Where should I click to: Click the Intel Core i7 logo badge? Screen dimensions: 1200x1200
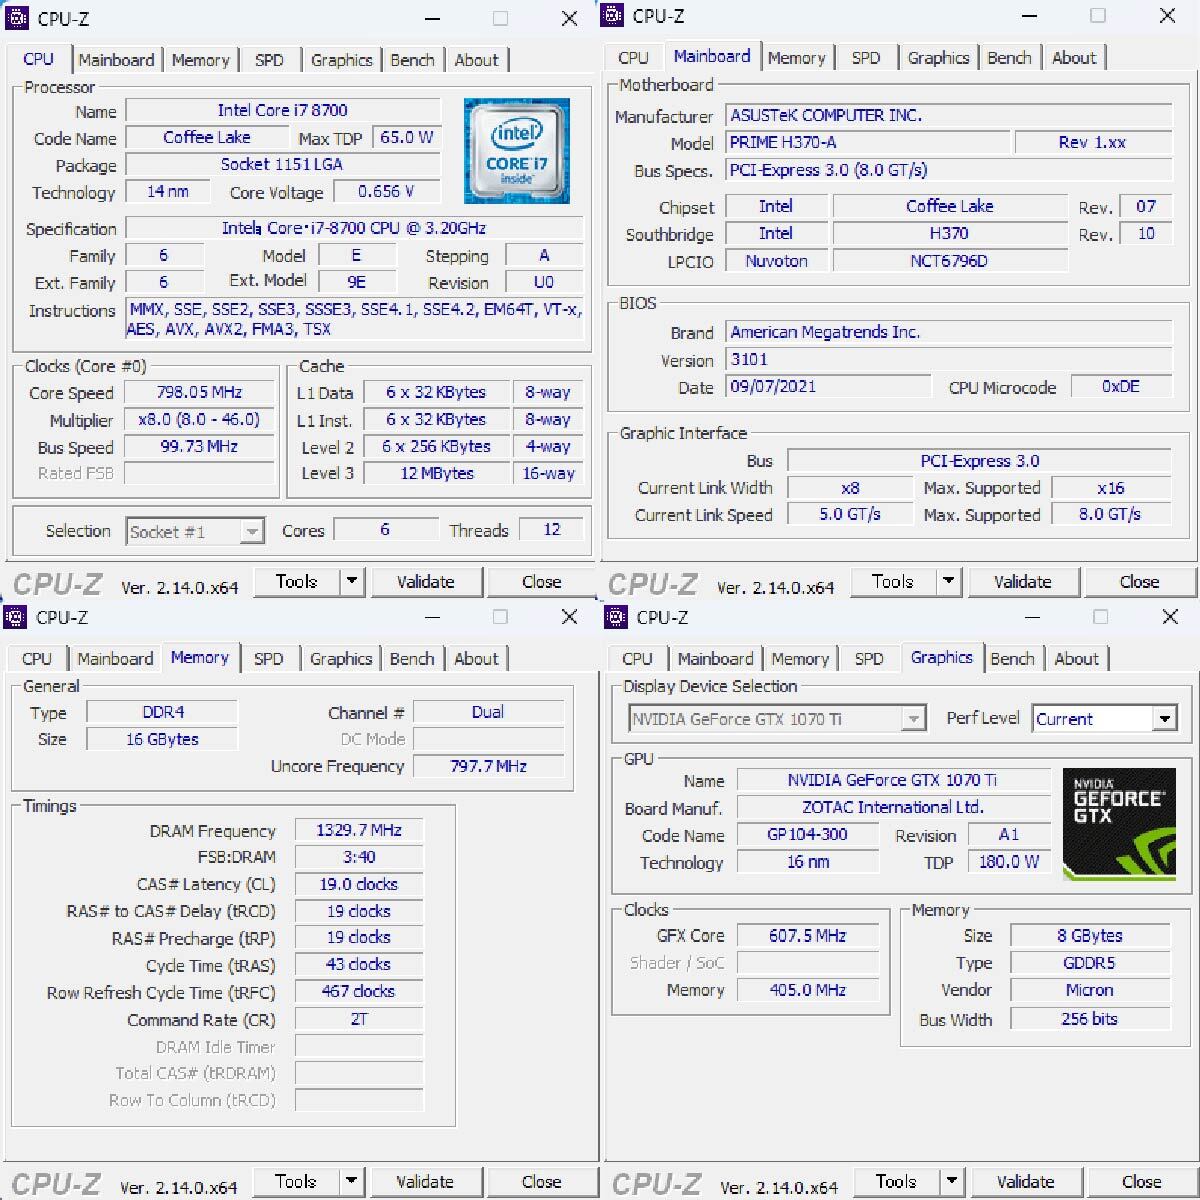coord(516,150)
